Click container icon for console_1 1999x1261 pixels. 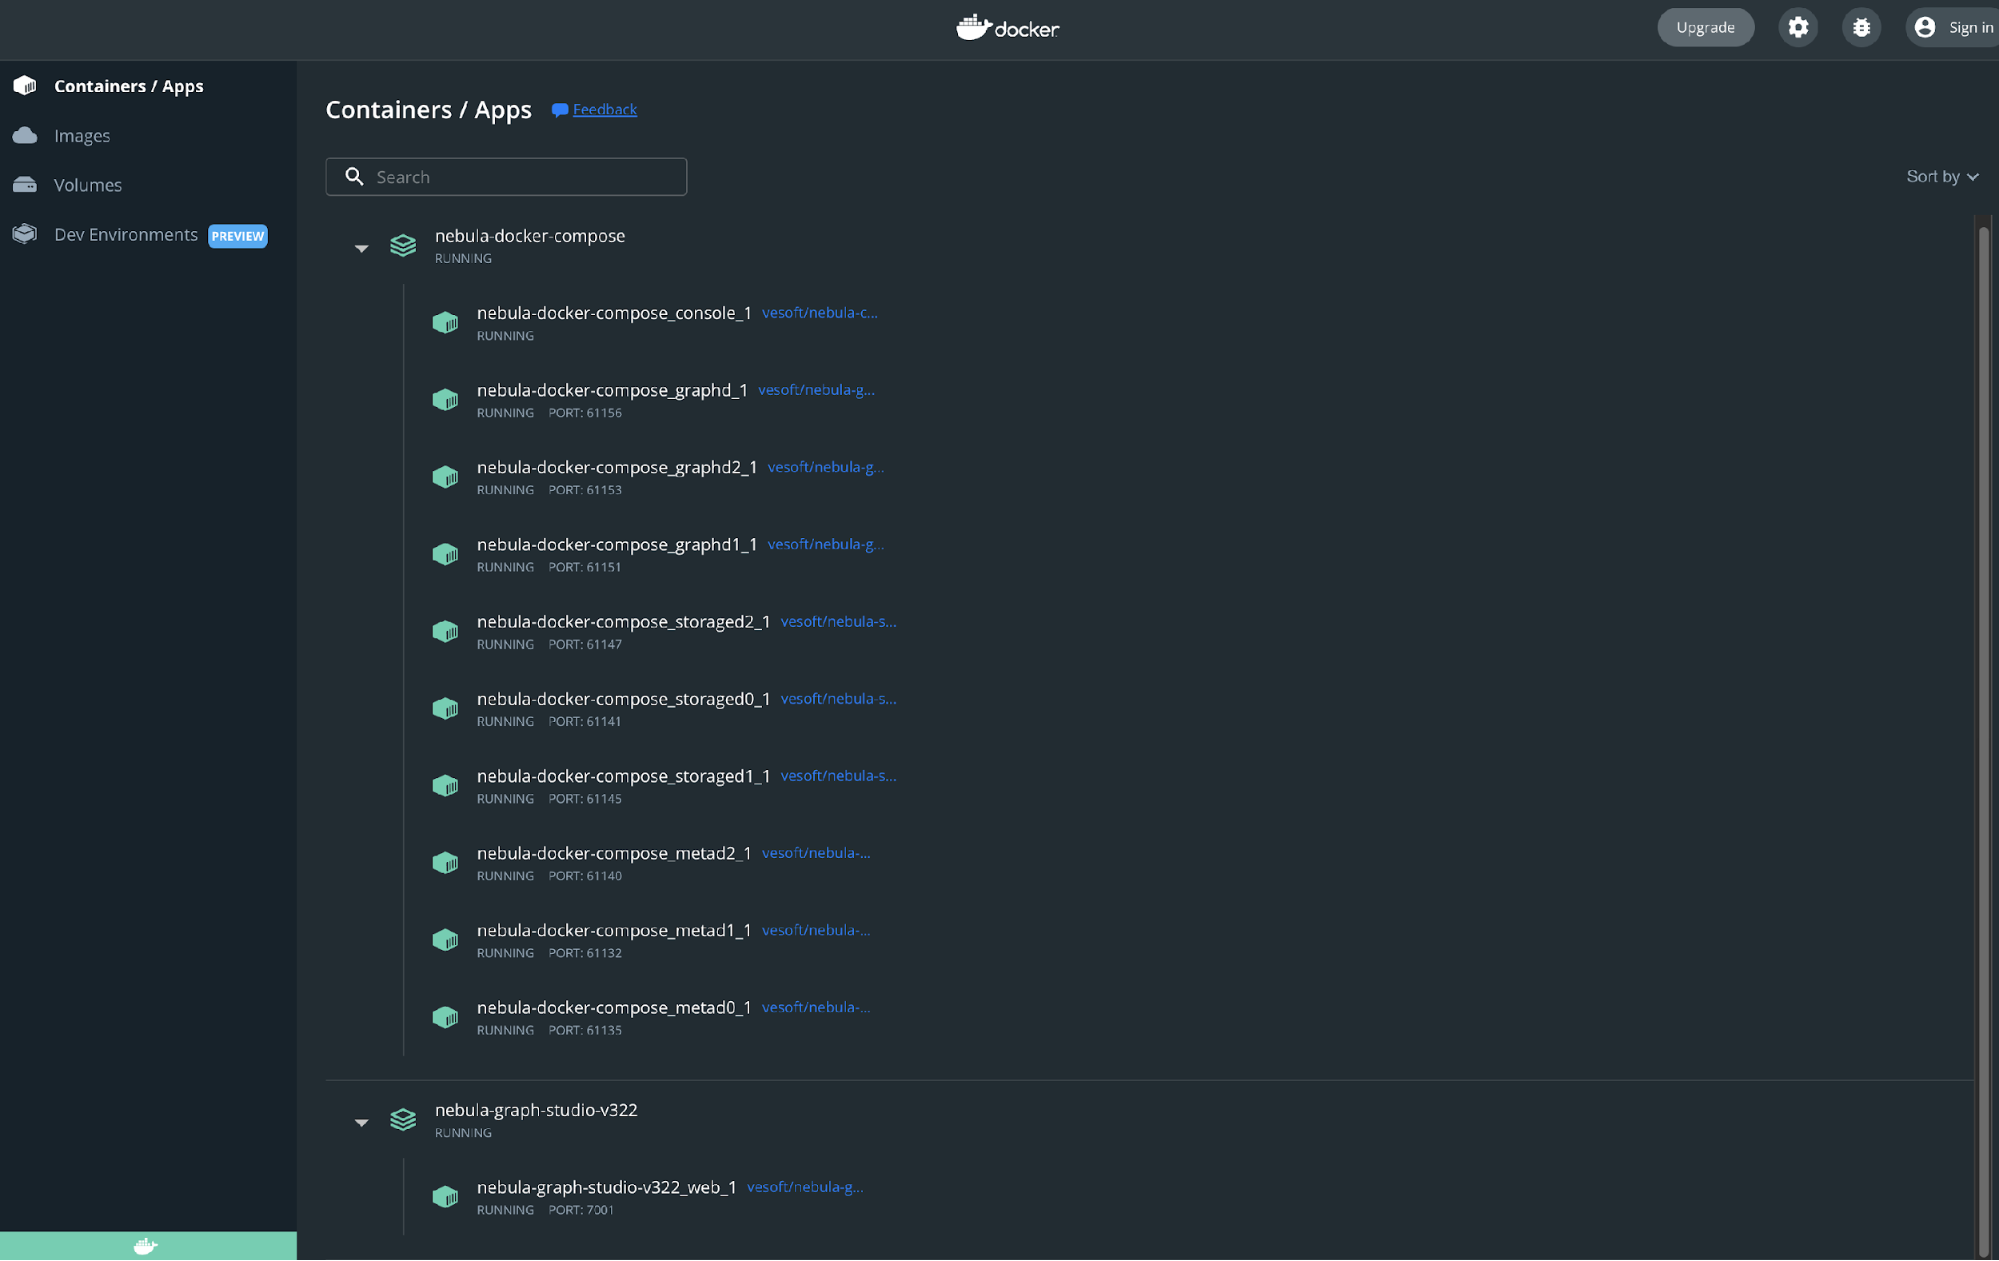point(445,322)
